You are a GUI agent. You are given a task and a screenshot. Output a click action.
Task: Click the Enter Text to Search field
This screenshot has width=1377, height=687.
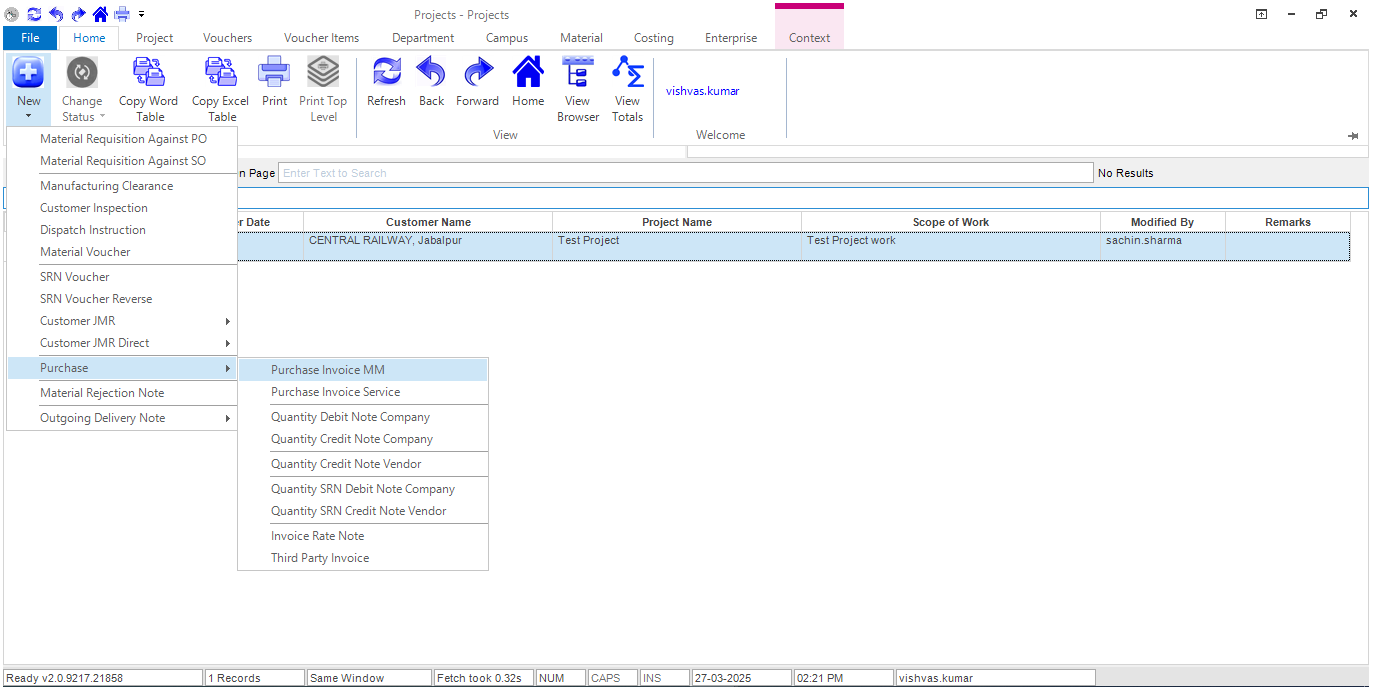pyautogui.click(x=685, y=173)
